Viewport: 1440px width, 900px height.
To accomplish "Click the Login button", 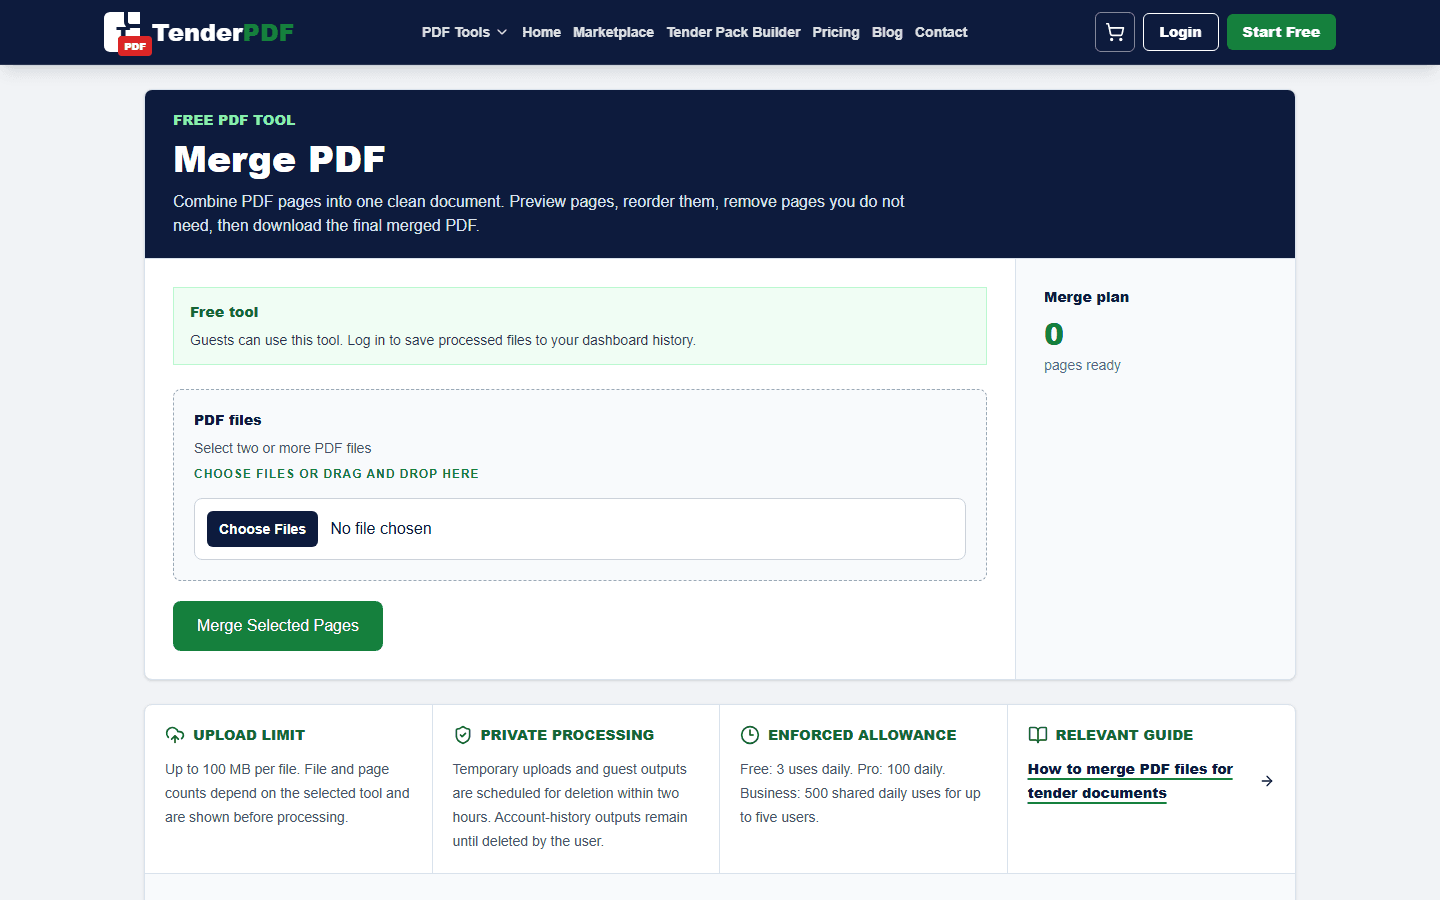I will [x=1180, y=32].
